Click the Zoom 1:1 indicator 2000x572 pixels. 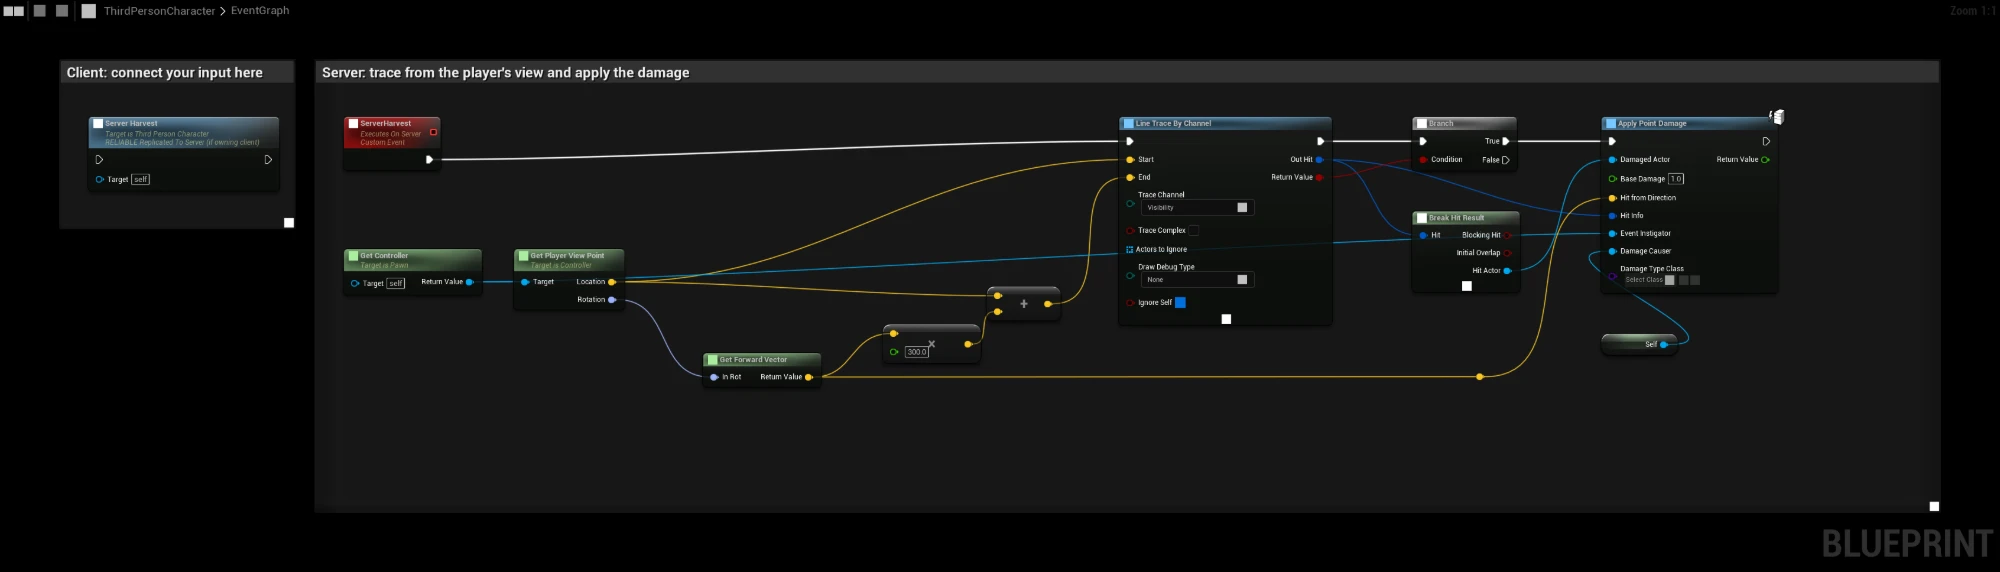point(1972,11)
